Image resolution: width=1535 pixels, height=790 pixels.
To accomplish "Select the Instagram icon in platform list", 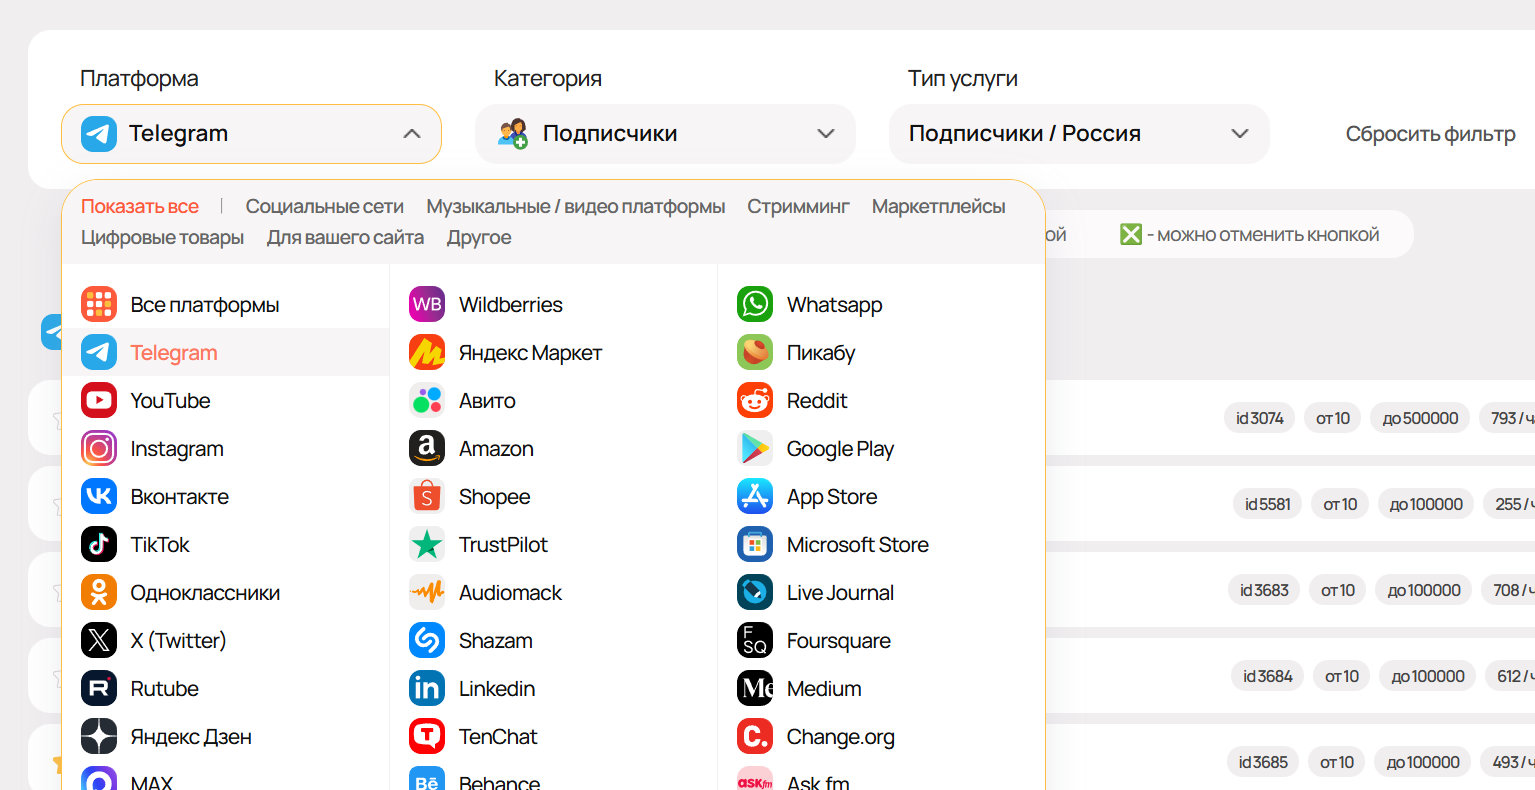I will tap(99, 449).
